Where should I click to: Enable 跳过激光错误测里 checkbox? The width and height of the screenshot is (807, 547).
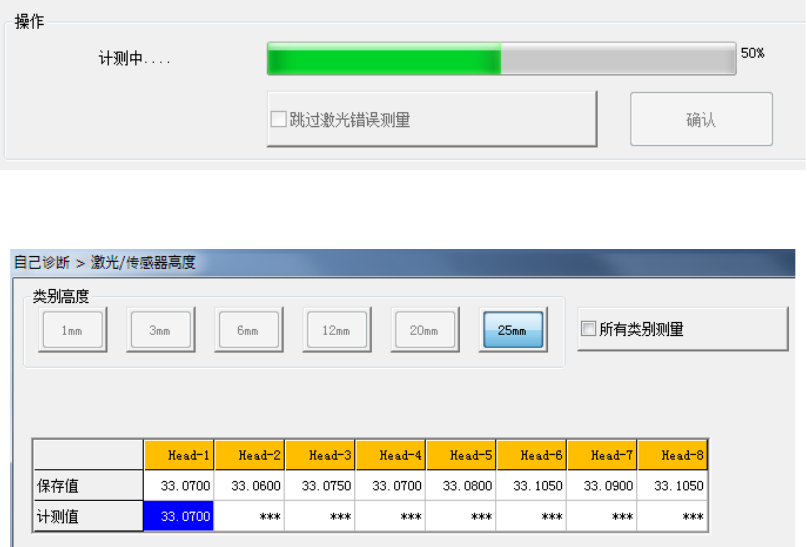pos(278,119)
